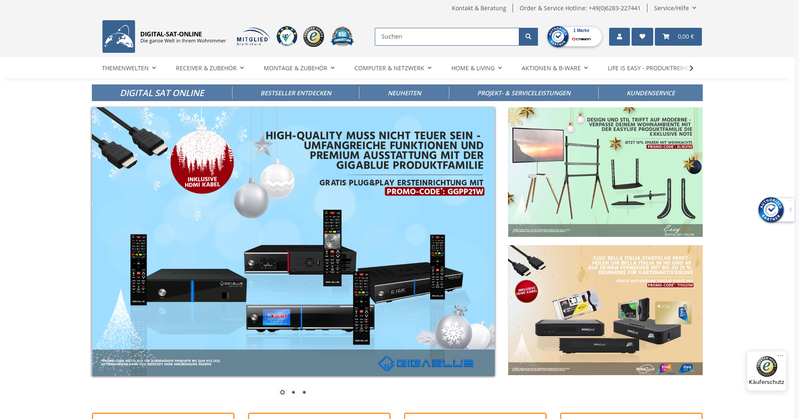Open Kontakt & Beratung link
The height and width of the screenshot is (419, 799).
click(478, 8)
